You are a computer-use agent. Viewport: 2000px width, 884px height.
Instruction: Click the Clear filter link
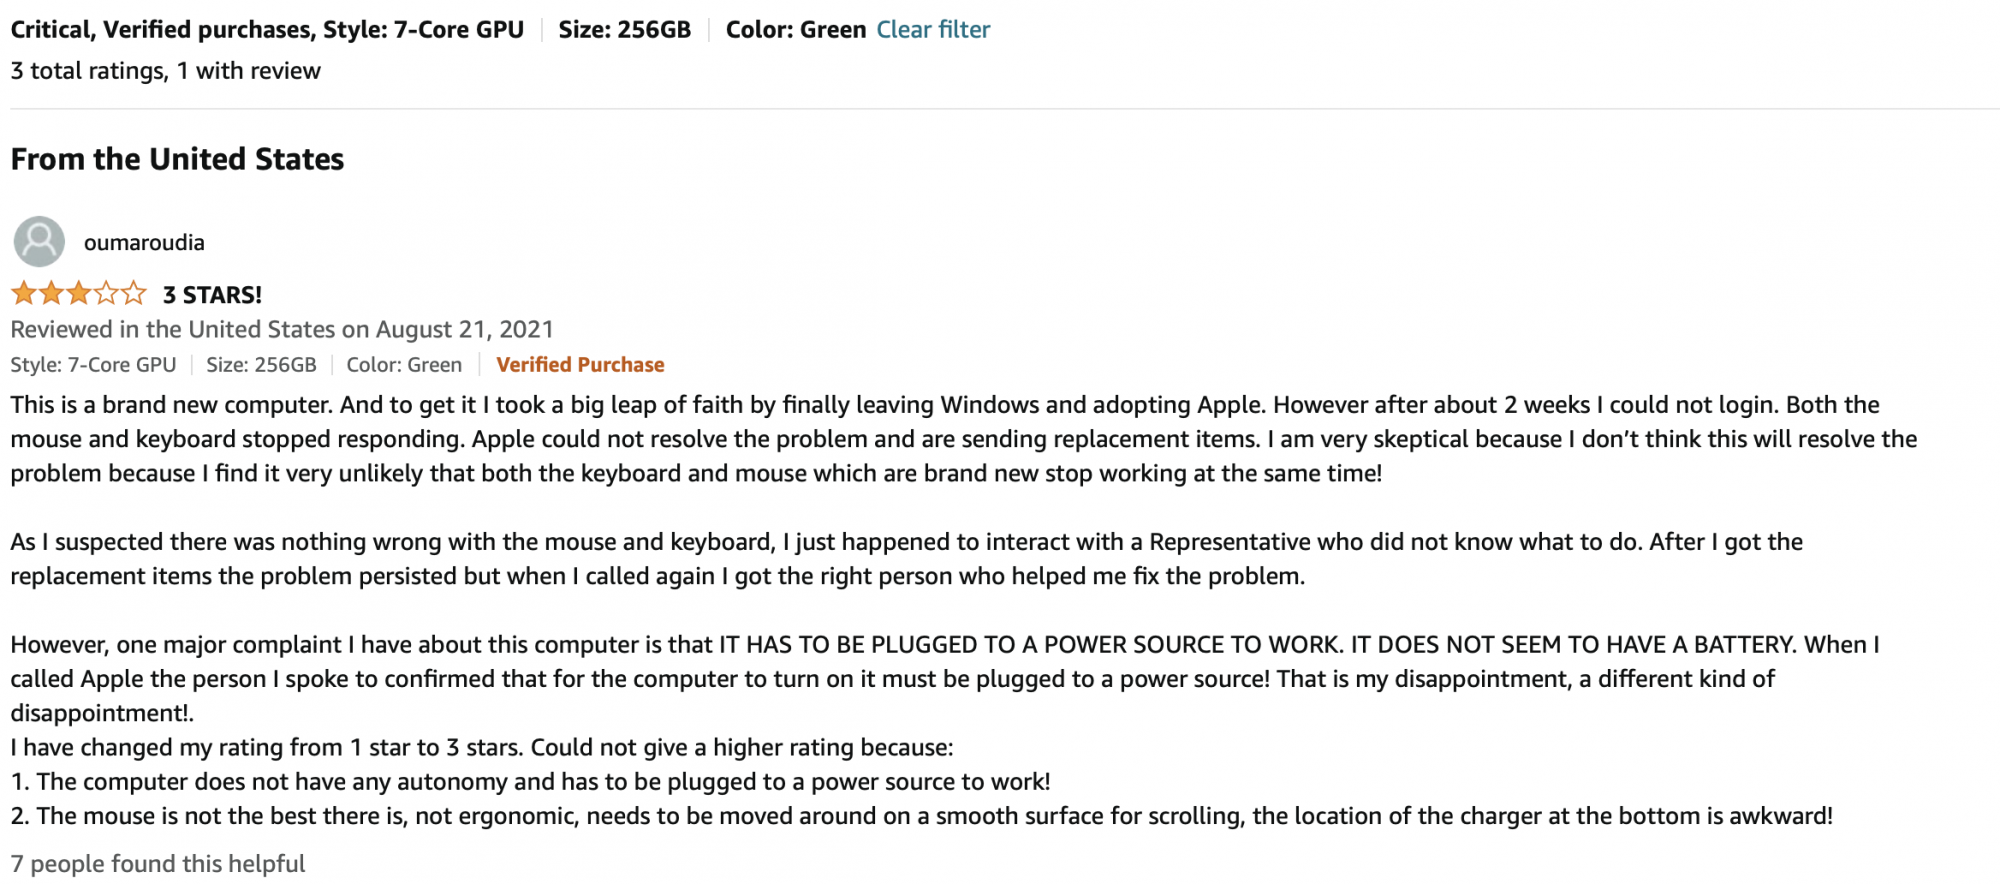tap(933, 30)
